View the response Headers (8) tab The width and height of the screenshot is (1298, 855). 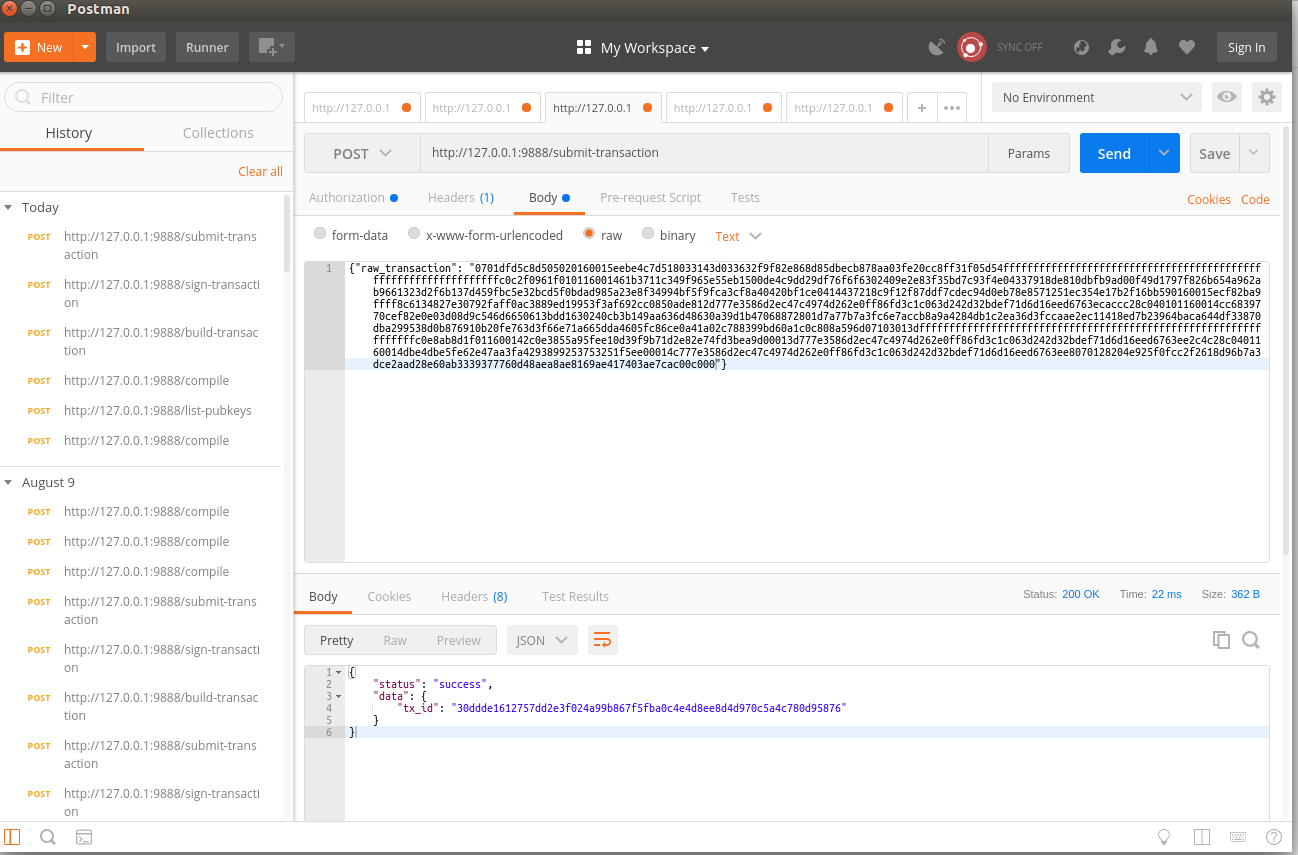(x=474, y=596)
